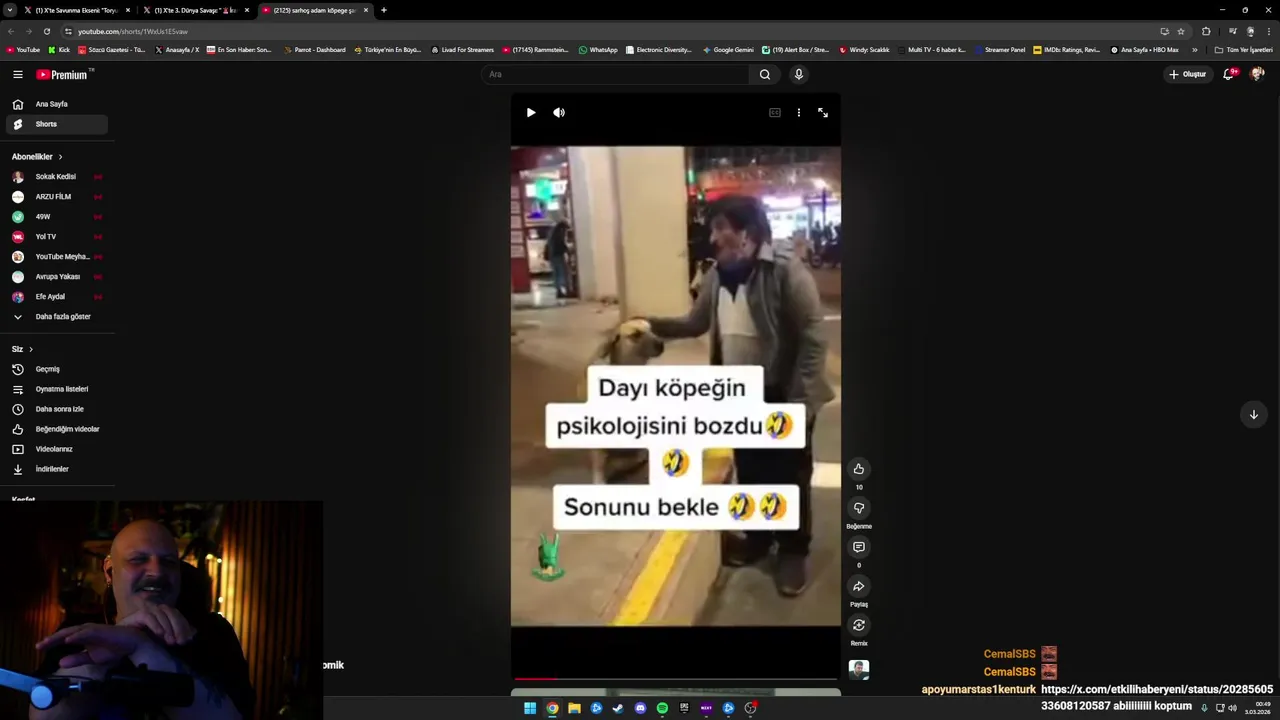
Task: Open the Streamer Panel bookmark
Action: (x=999, y=50)
